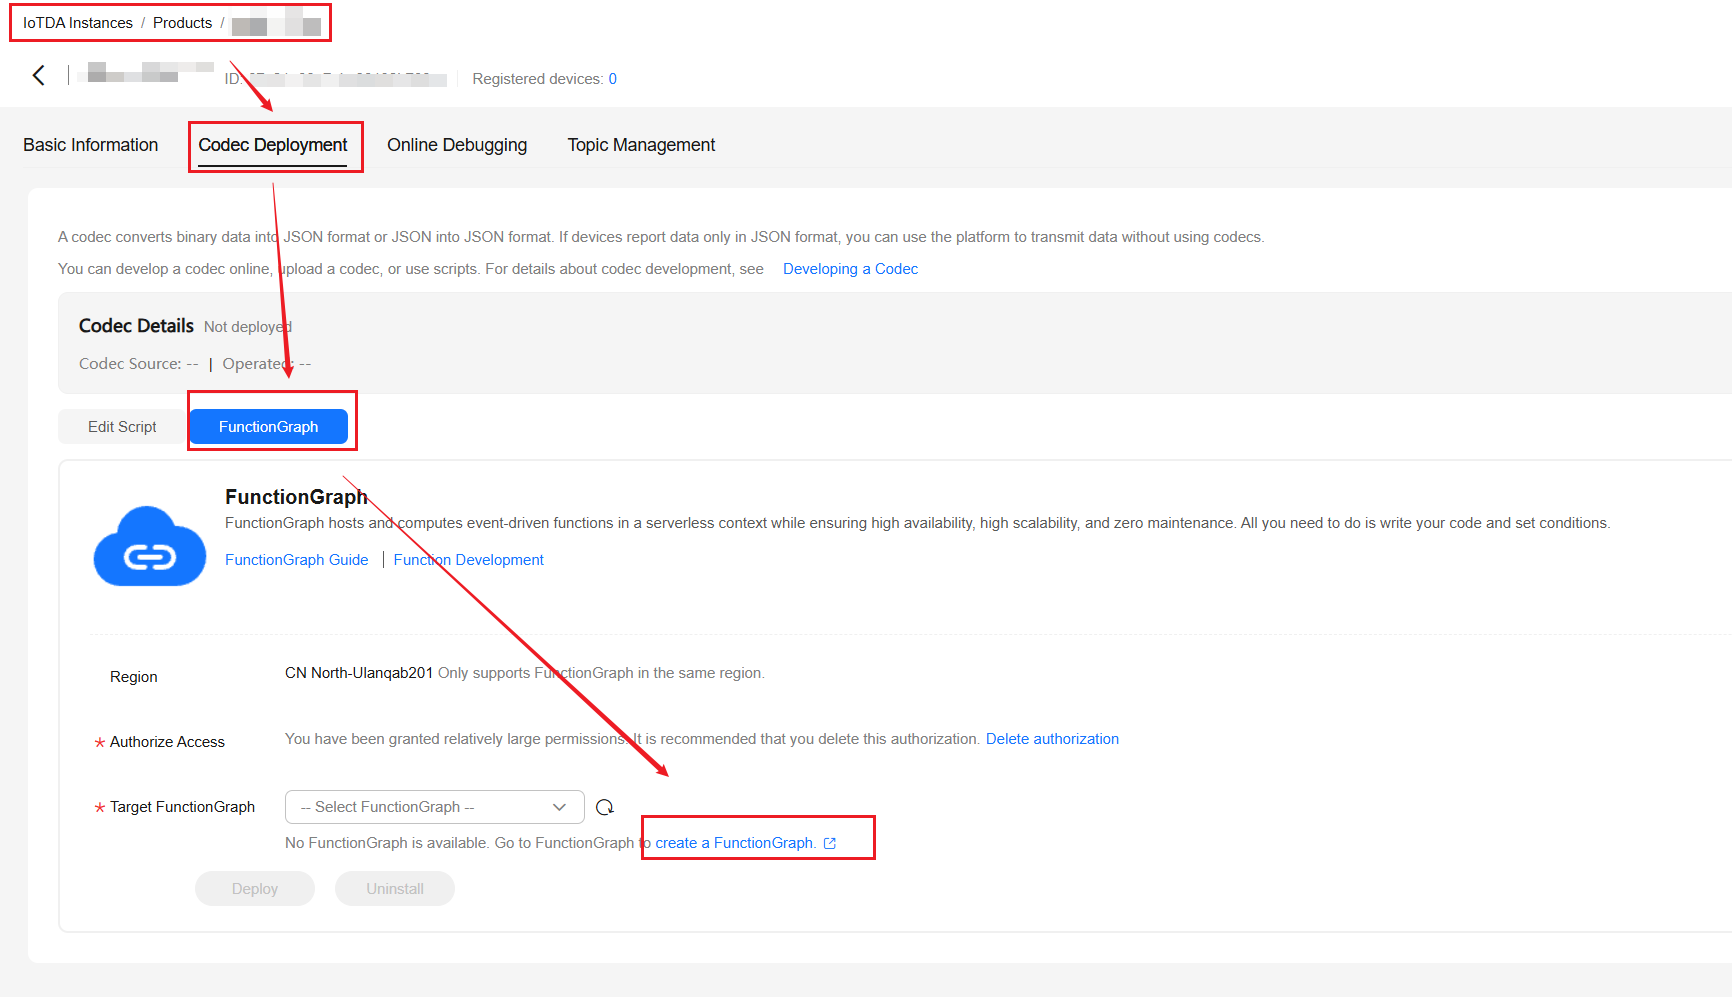Image resolution: width=1732 pixels, height=997 pixels.
Task: Click the back arrow icon
Action: pos(38,75)
